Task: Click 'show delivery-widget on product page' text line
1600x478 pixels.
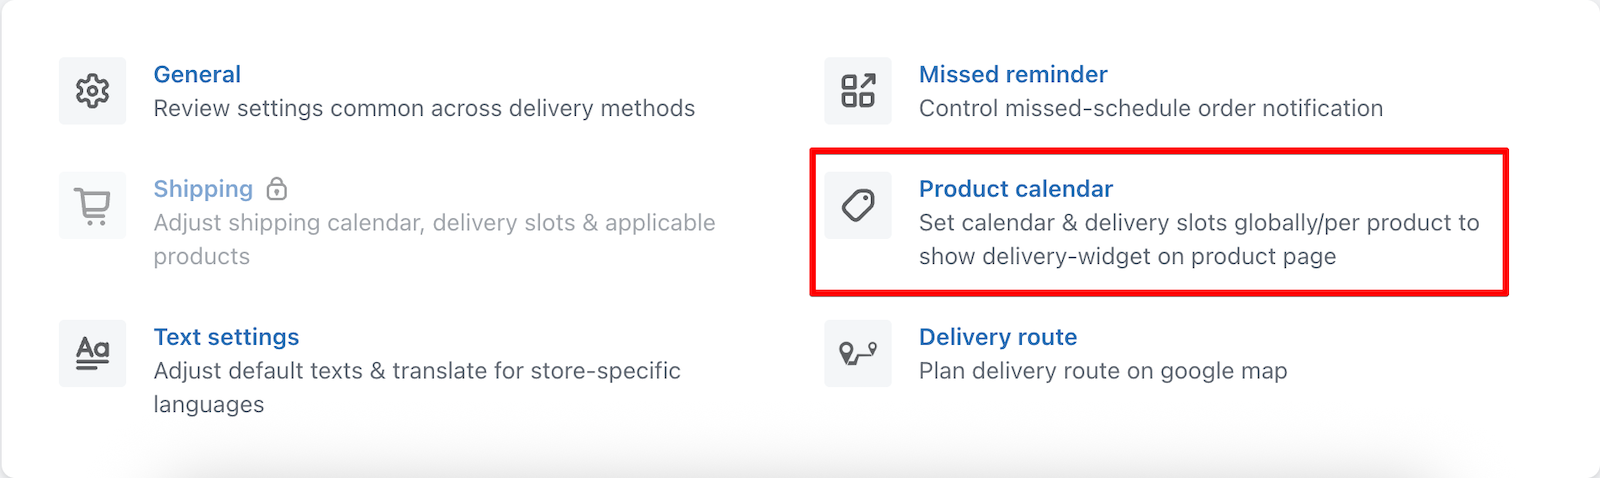Action: (1127, 256)
